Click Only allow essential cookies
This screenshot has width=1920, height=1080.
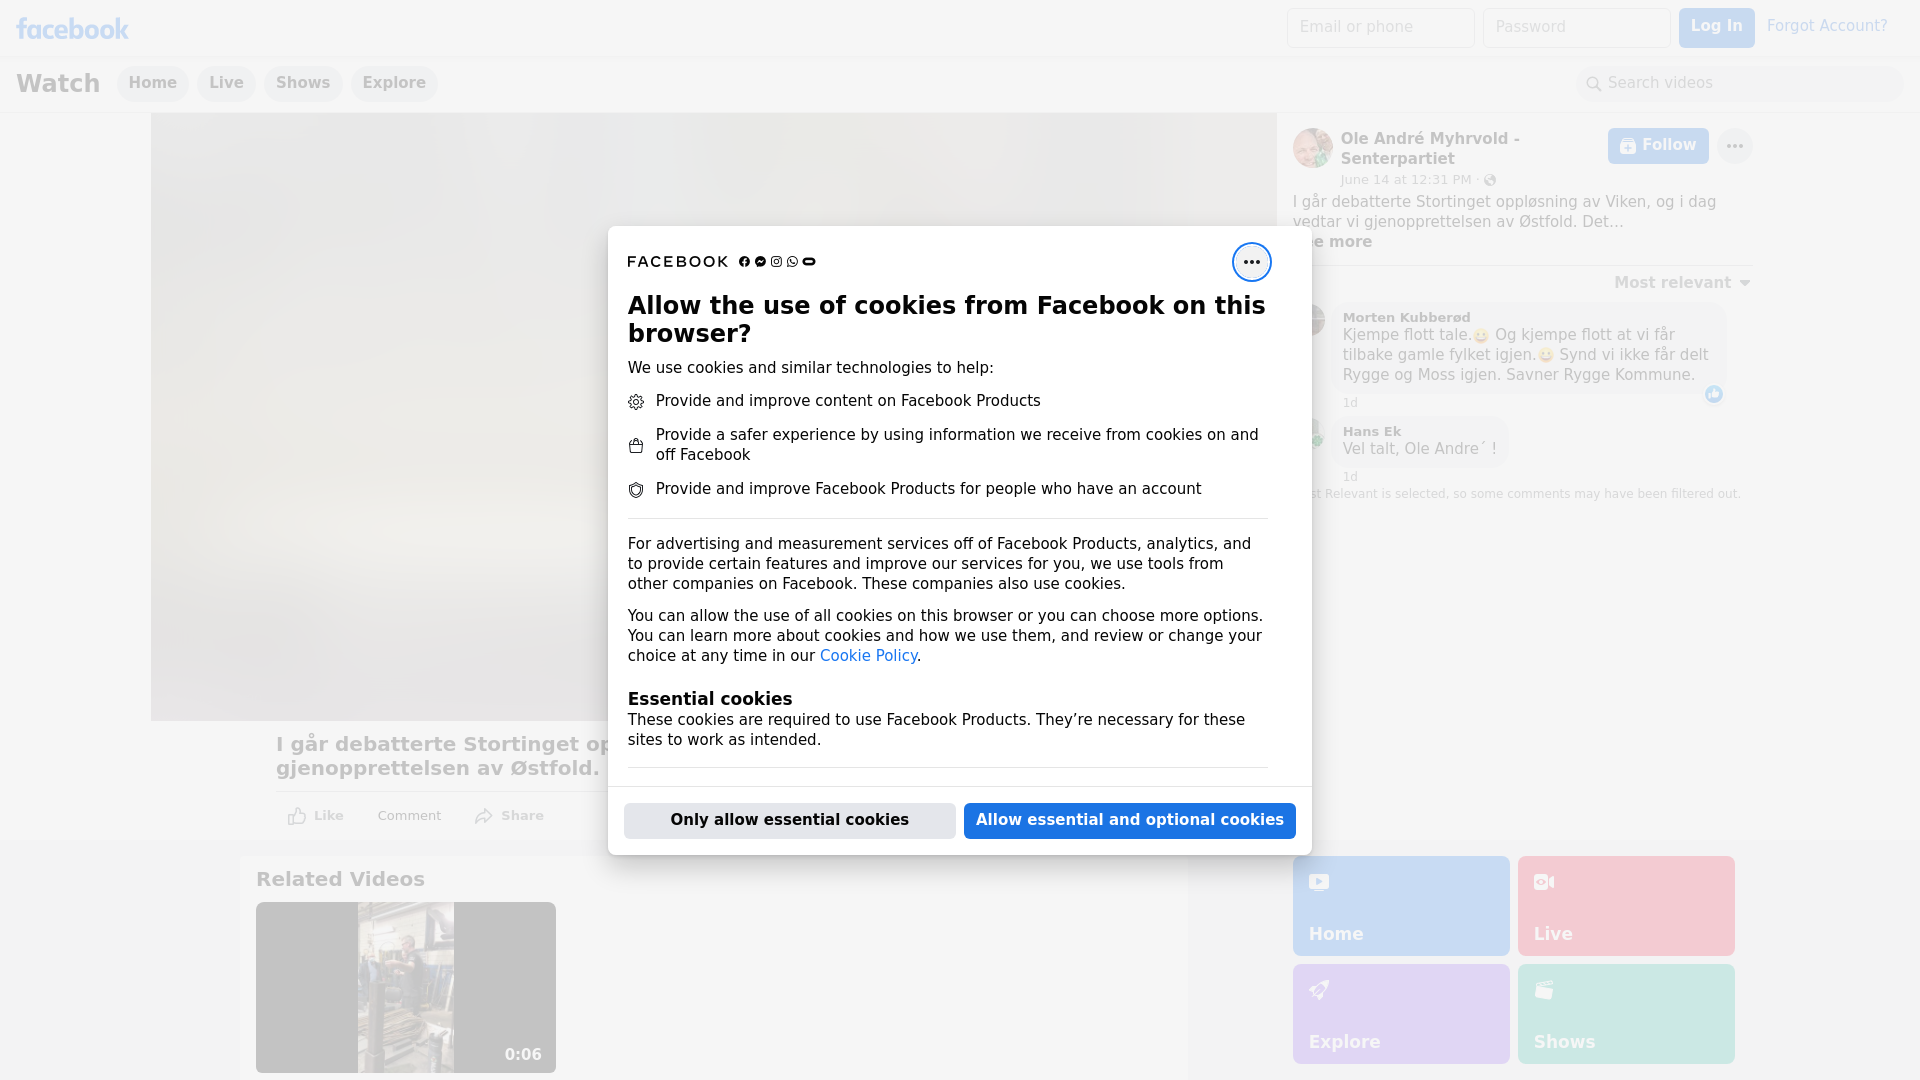click(x=790, y=821)
